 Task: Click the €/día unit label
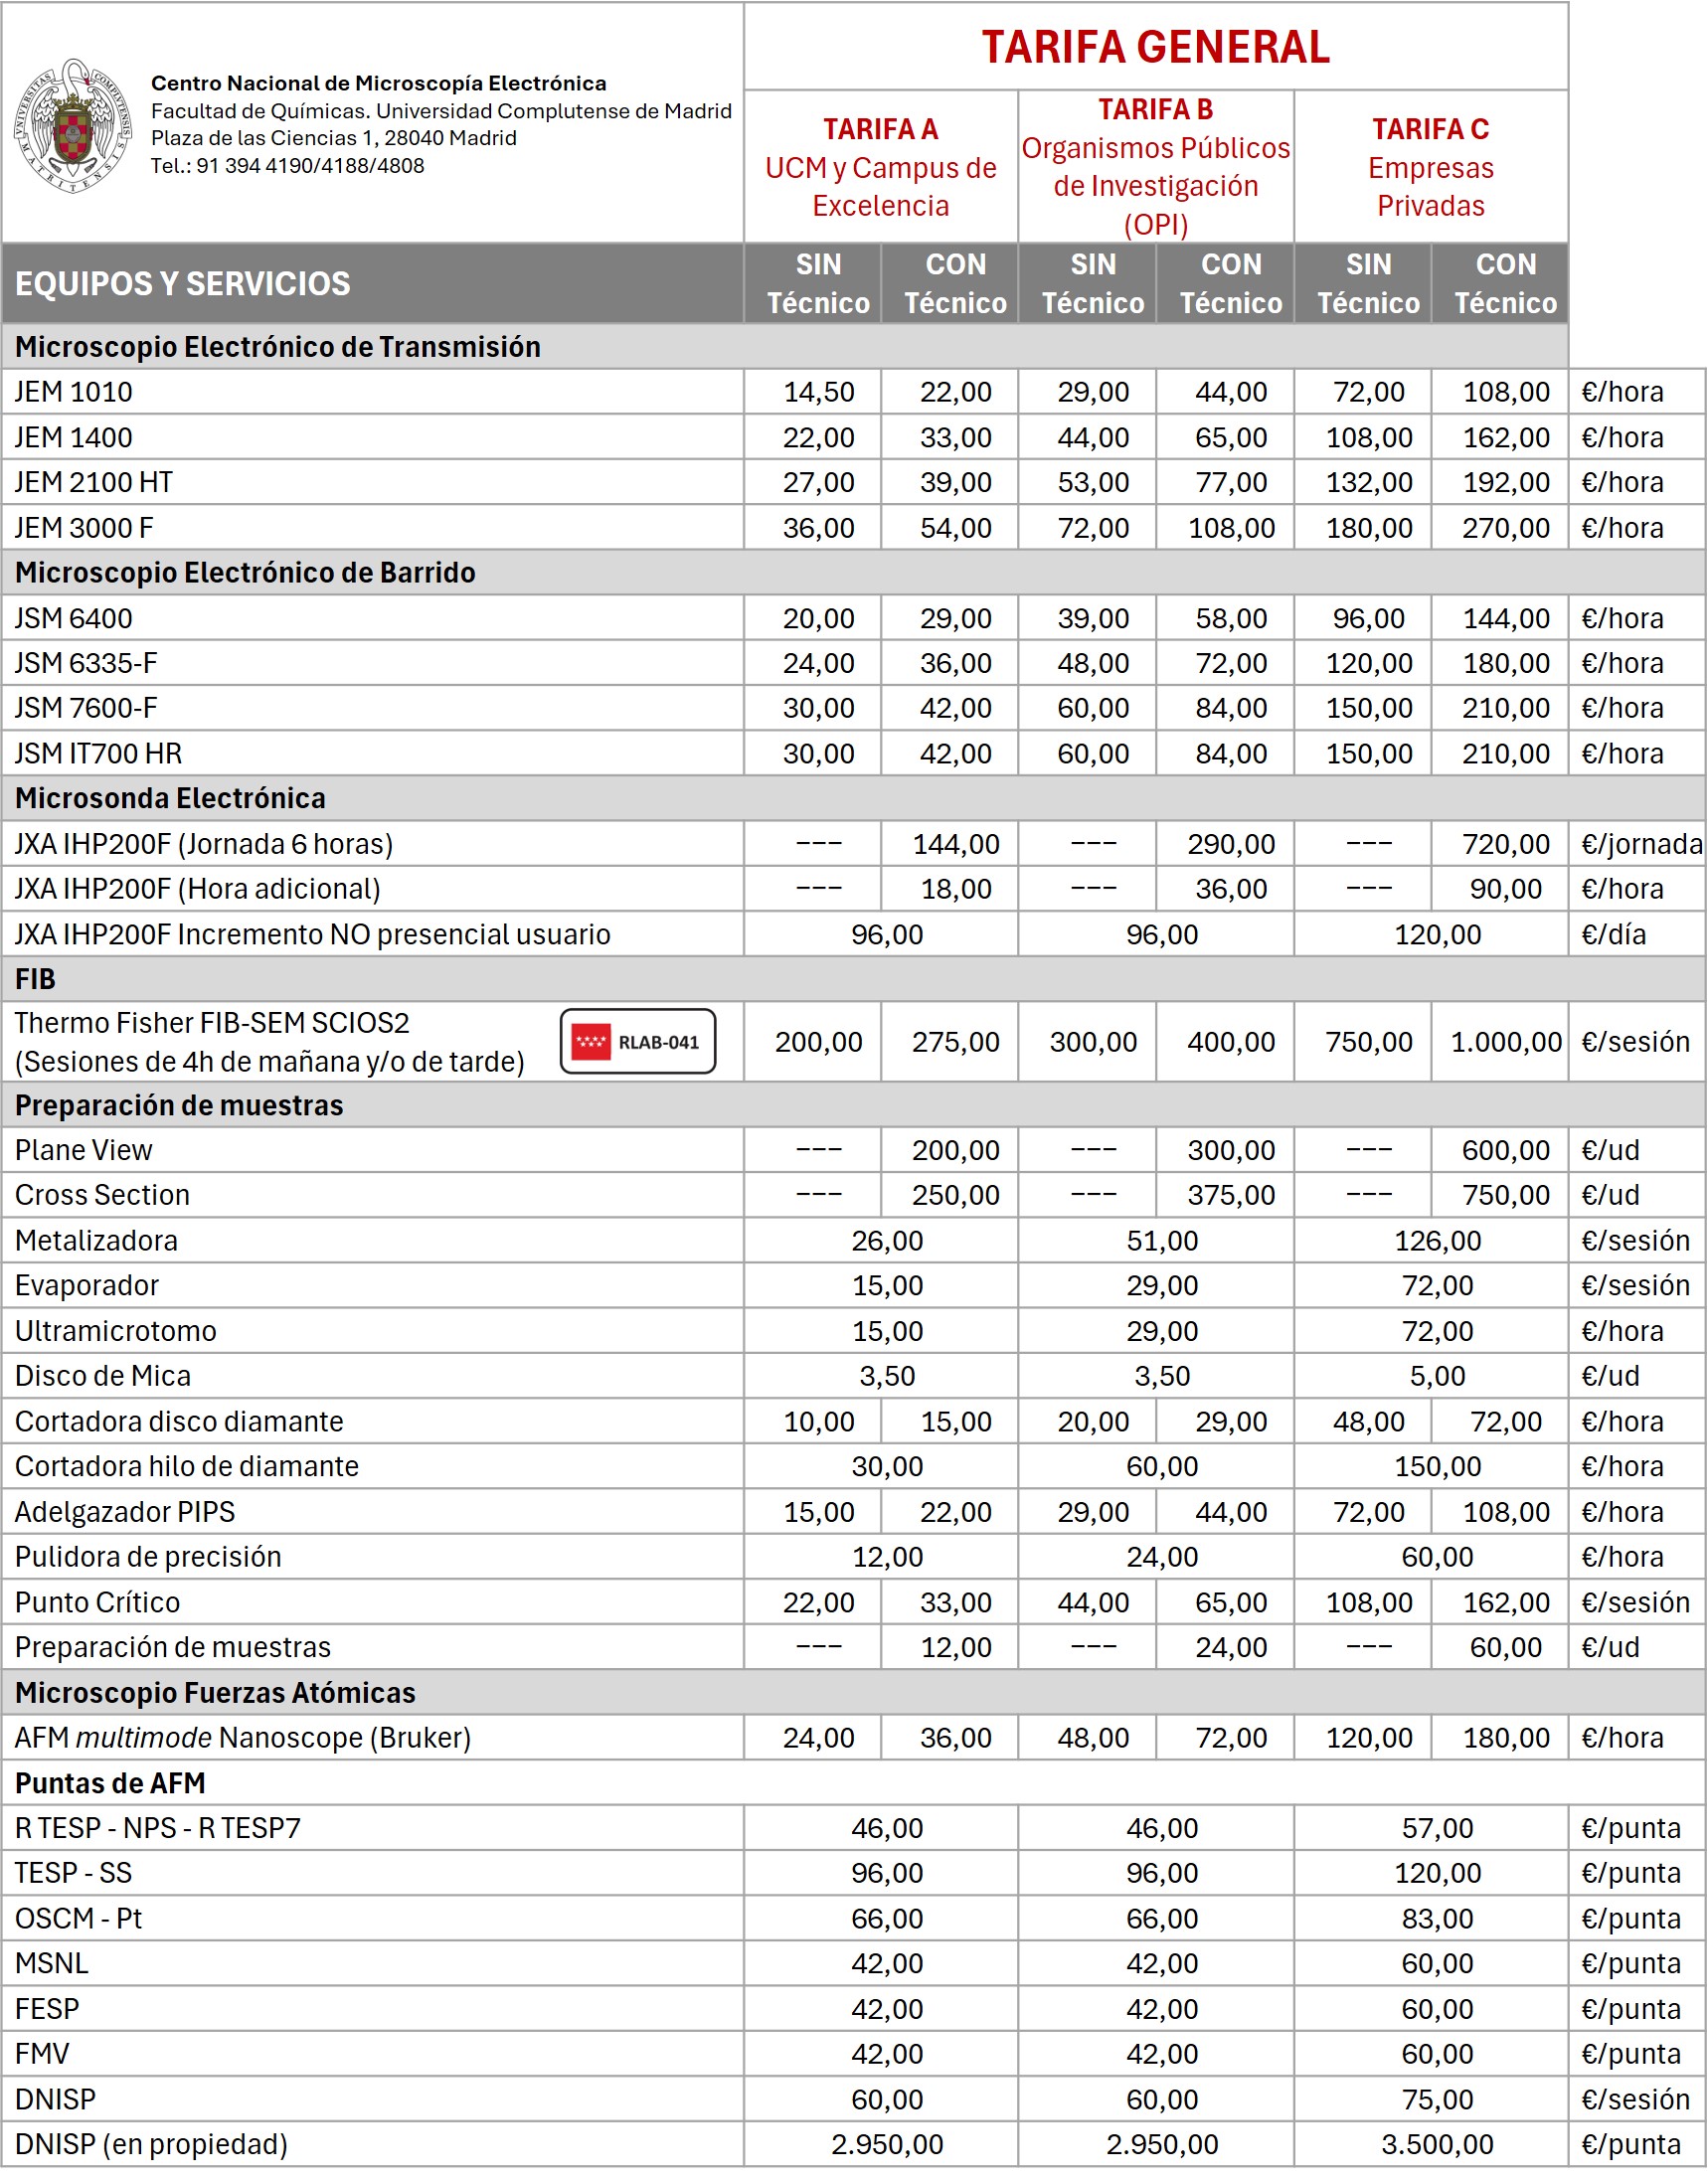(x=1613, y=934)
